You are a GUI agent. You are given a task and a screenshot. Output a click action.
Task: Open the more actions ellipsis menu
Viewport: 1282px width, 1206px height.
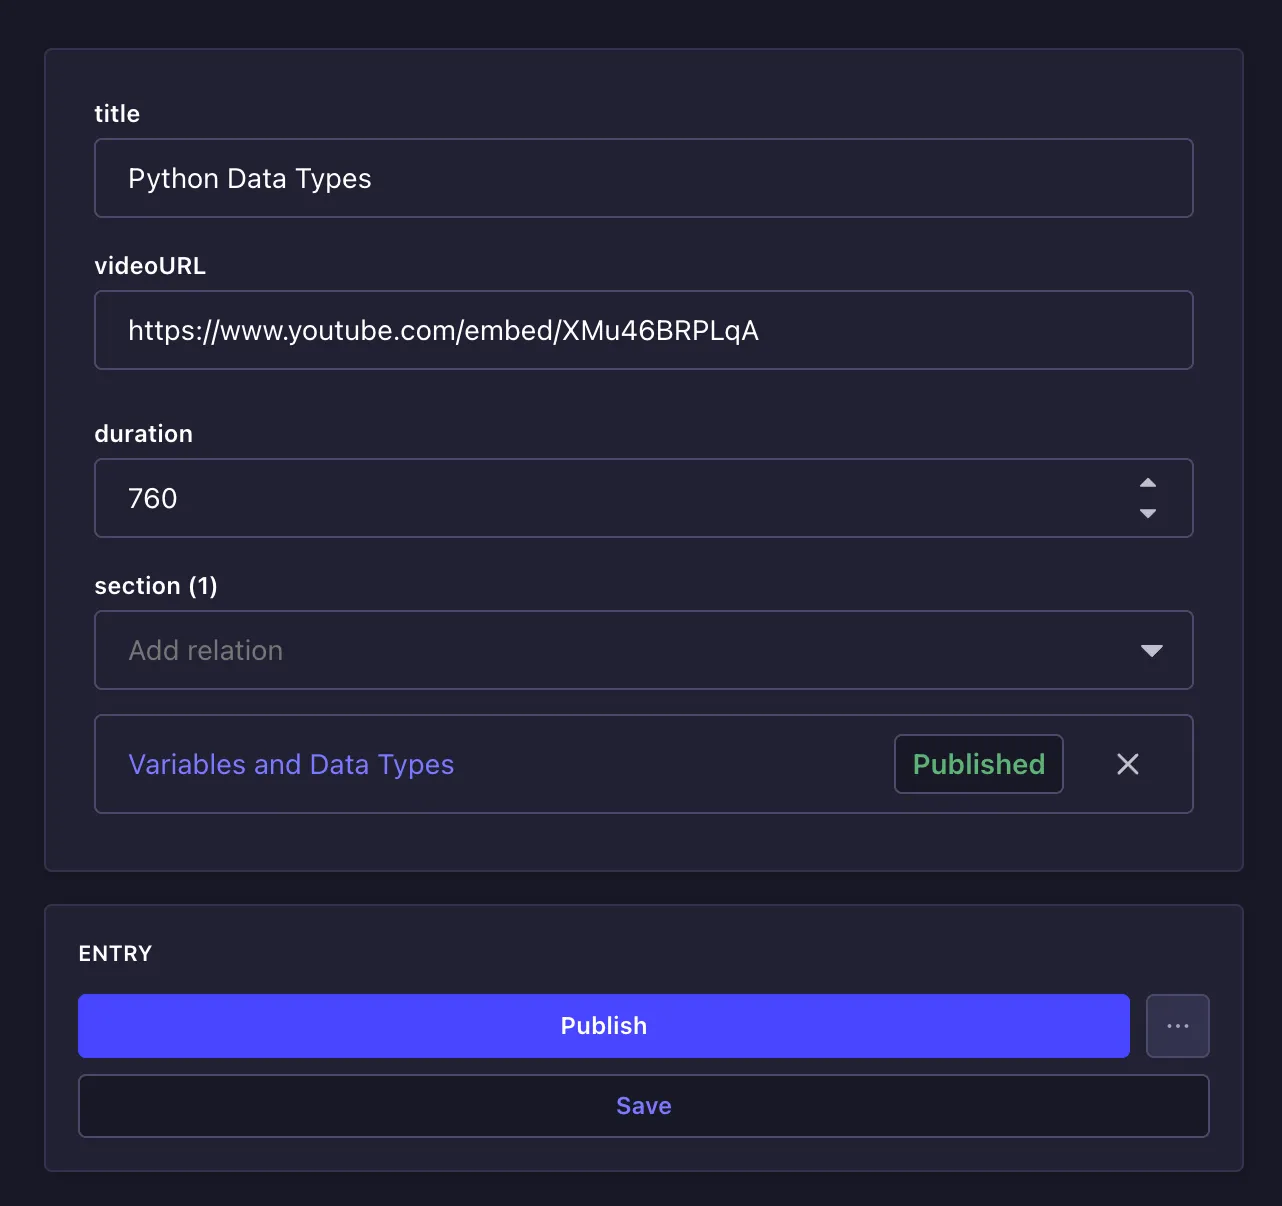tap(1177, 1026)
